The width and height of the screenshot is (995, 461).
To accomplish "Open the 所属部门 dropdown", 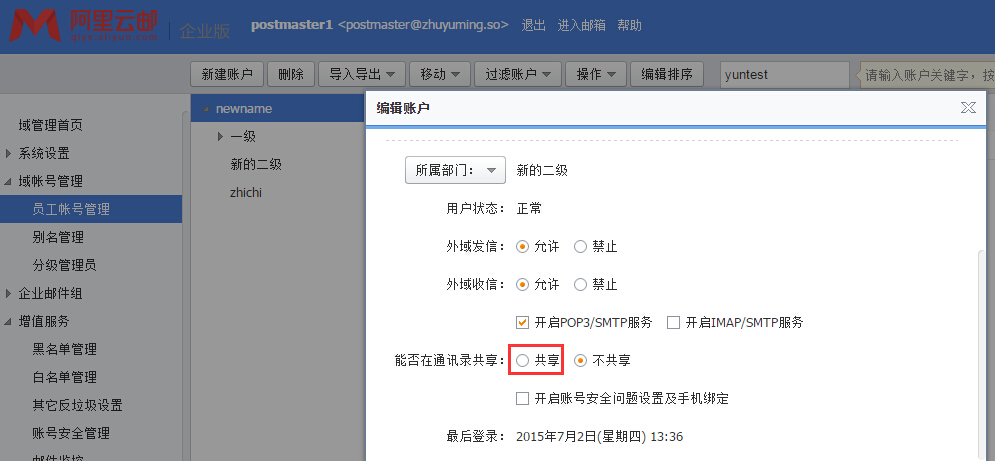I will tap(454, 170).
